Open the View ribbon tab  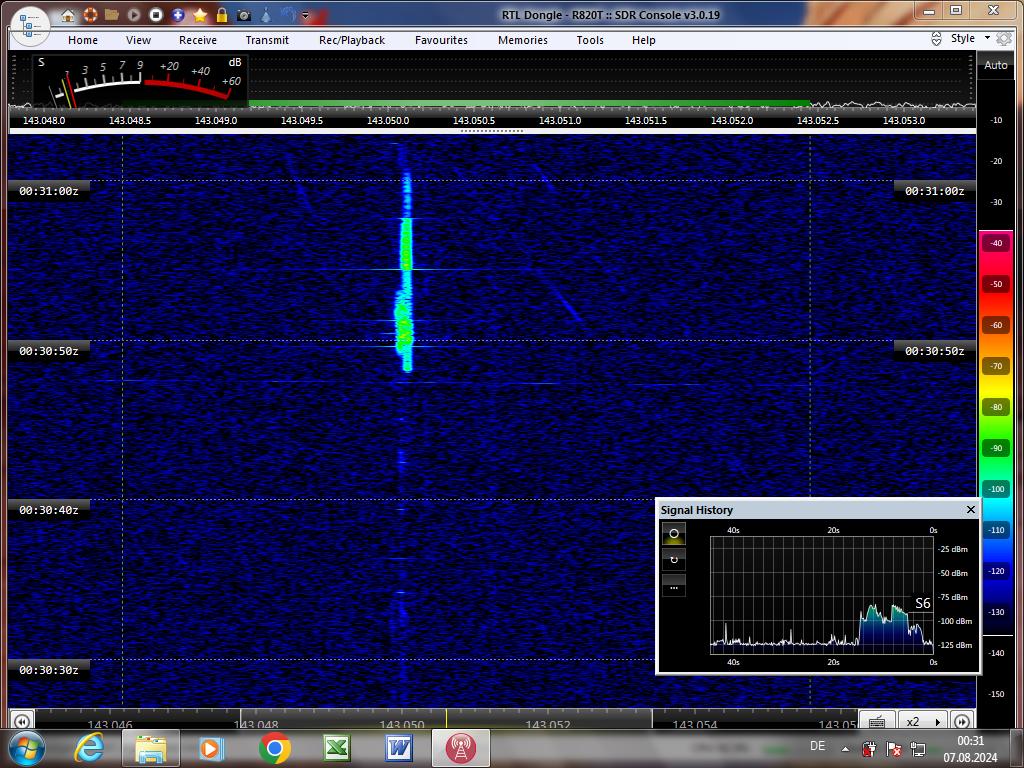(138, 40)
